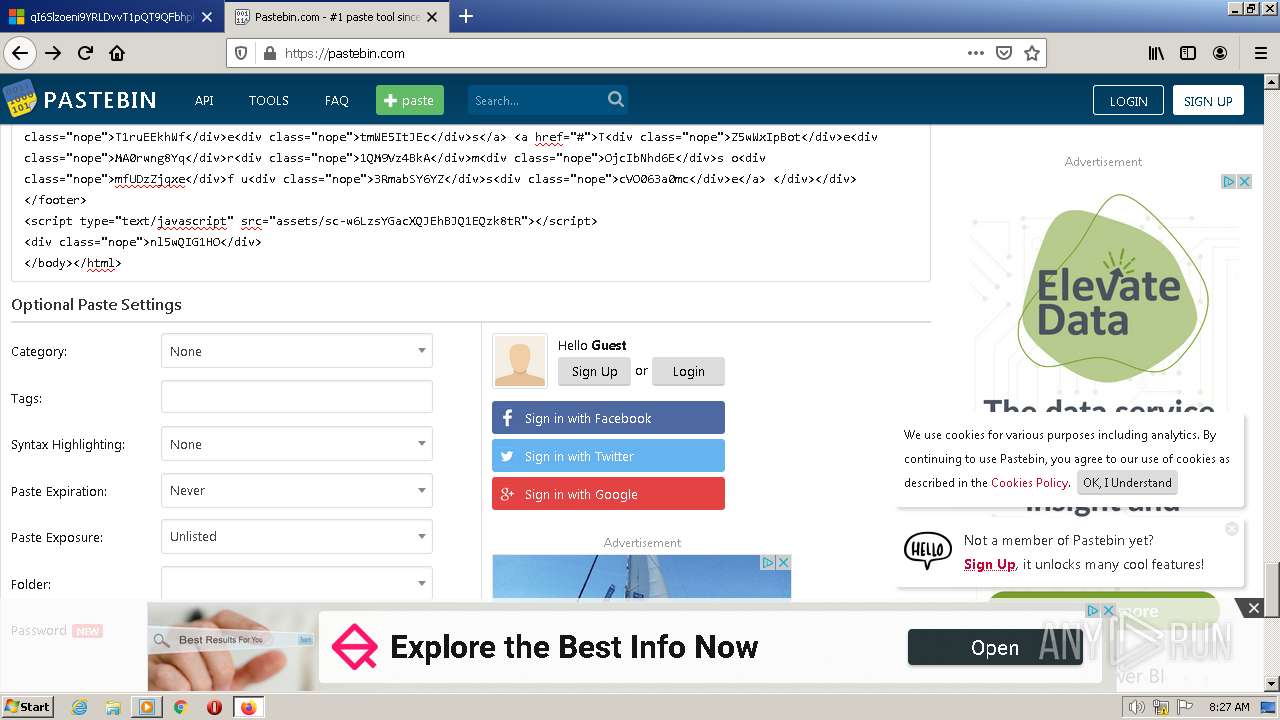Viewport: 1280px width, 720px height.
Task: Bookmark this page with the star icon
Action: [x=1032, y=53]
